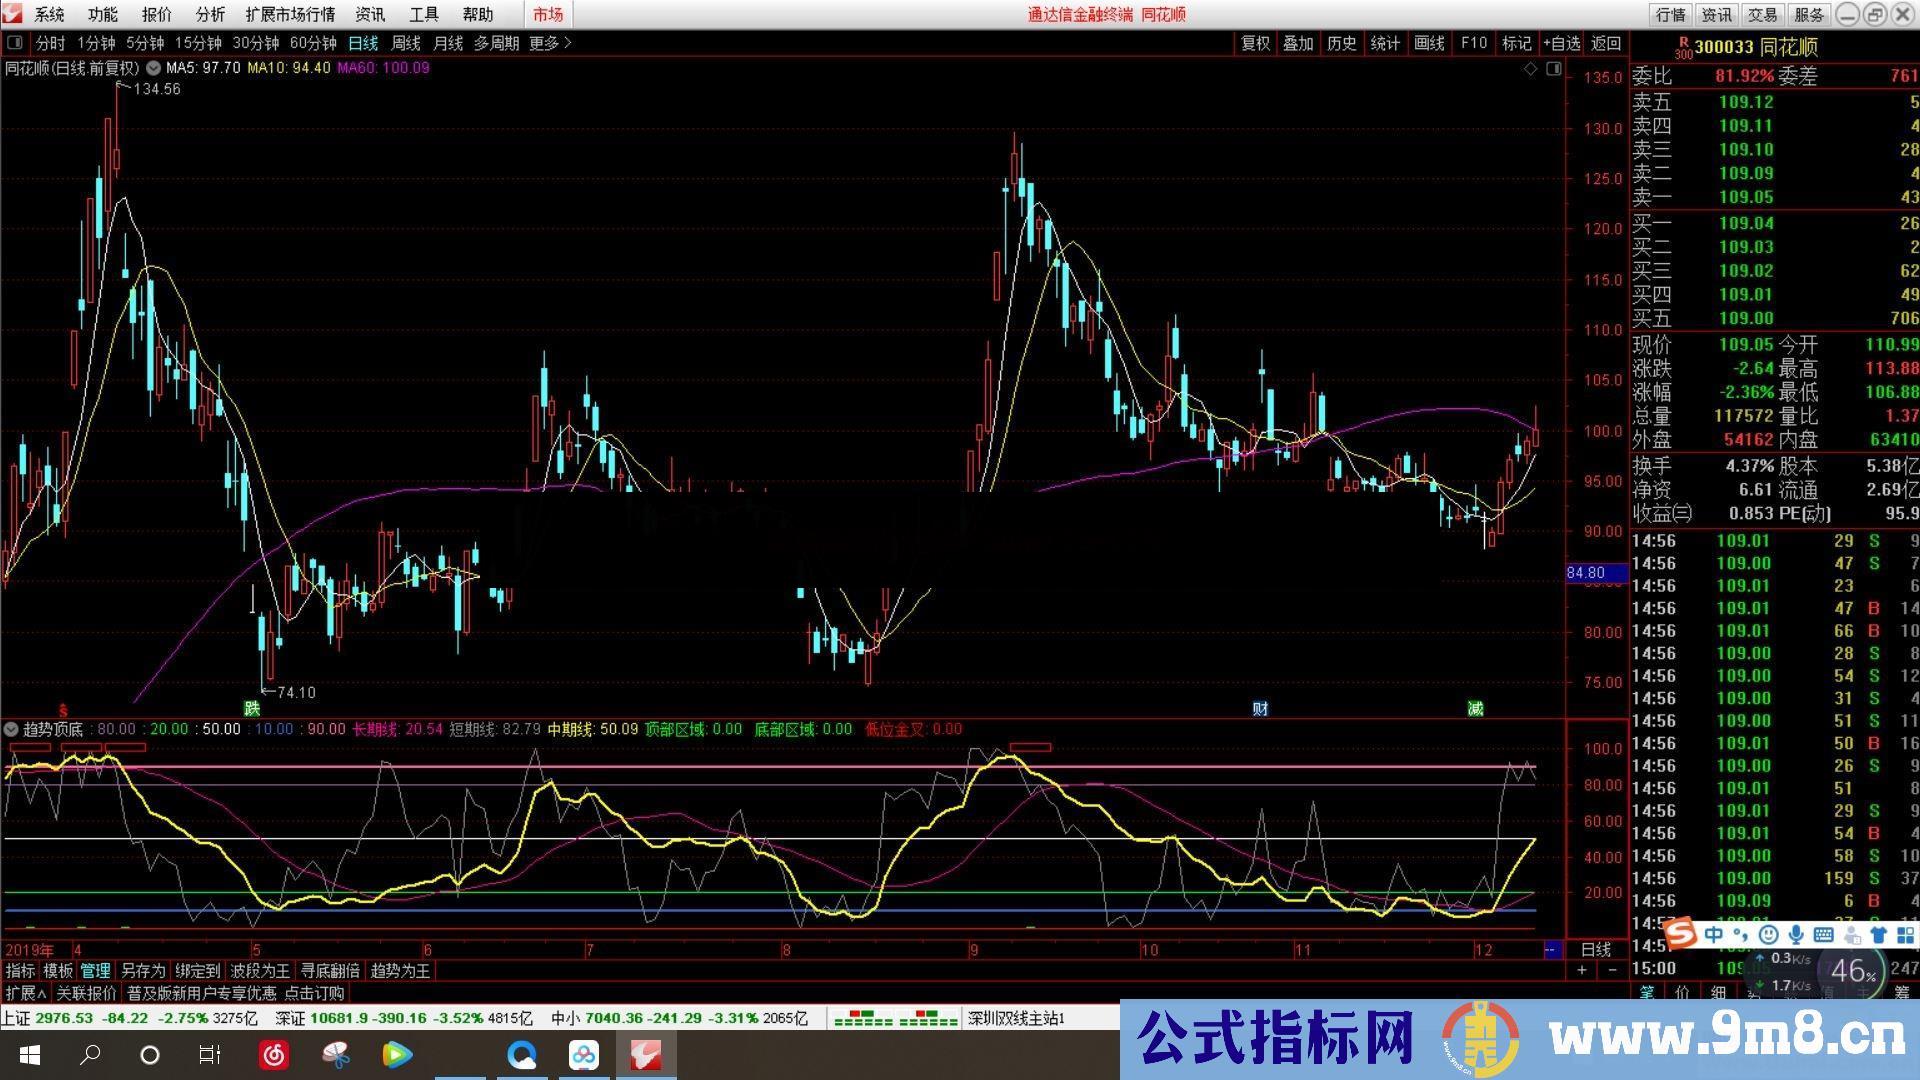Open the 分析 menu
This screenshot has height=1080, width=1920.
coord(211,14)
